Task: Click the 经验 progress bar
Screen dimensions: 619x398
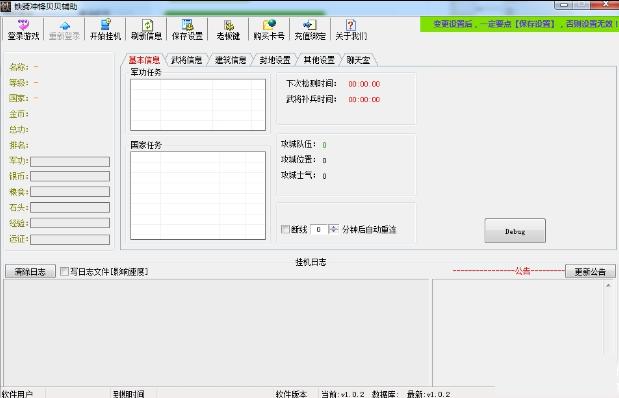Action: coord(70,223)
